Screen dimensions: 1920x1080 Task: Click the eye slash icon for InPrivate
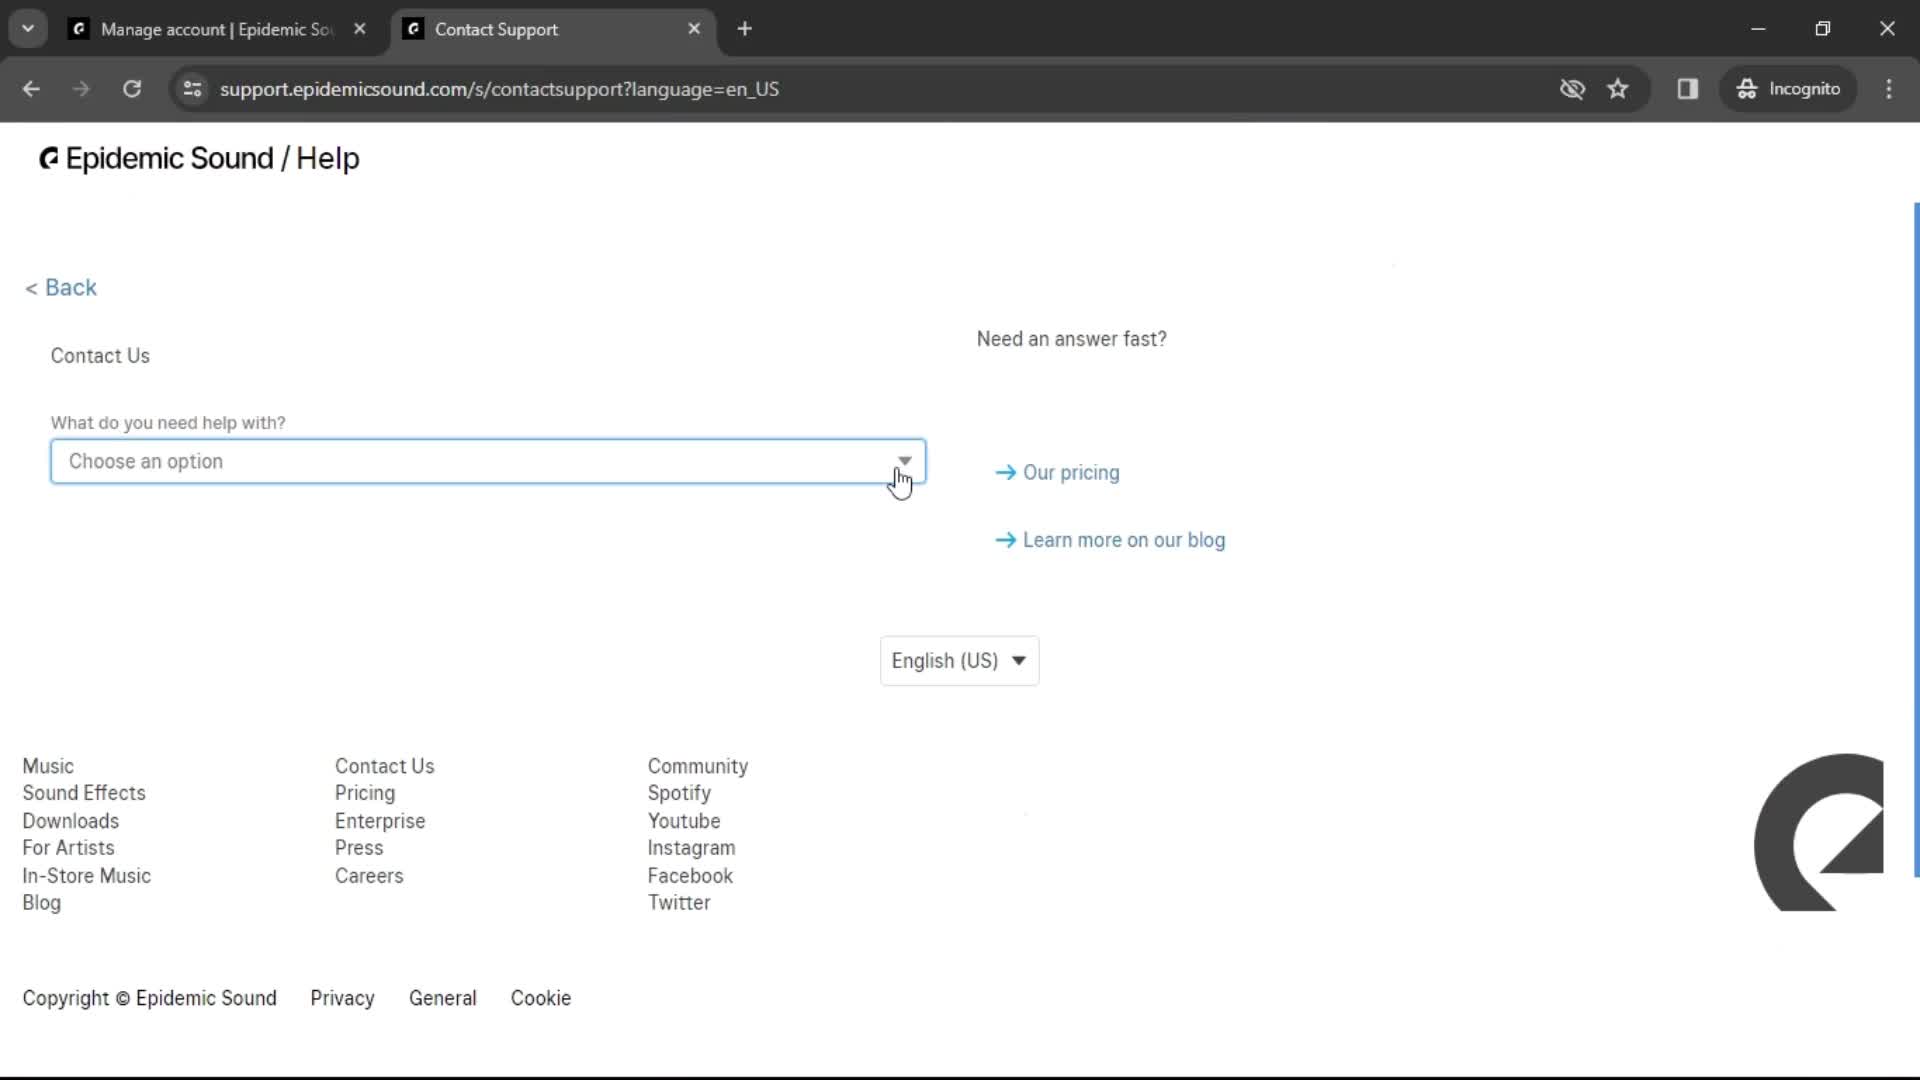coord(1572,88)
